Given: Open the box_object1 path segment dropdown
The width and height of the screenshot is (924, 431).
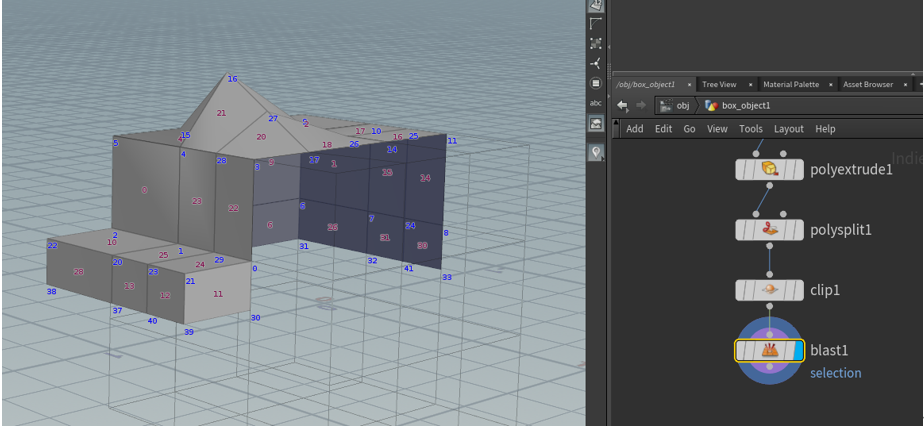Looking at the screenshot, I should (x=740, y=106).
